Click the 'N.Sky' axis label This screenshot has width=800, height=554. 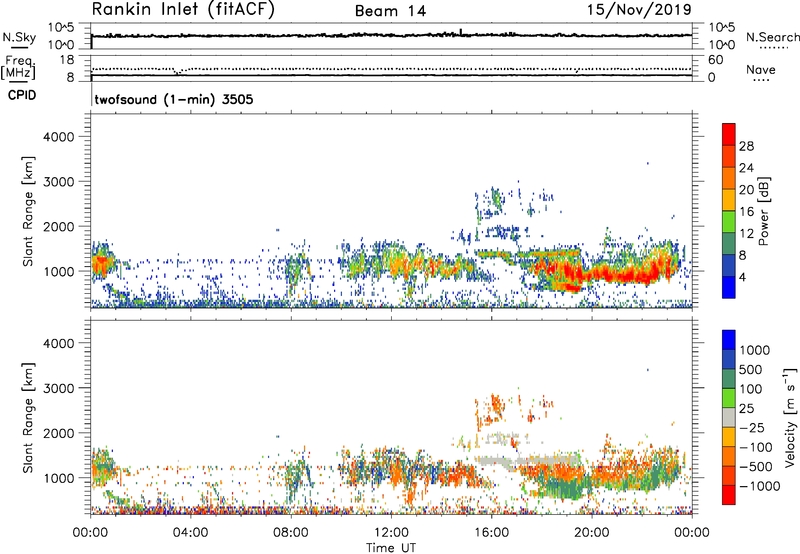coord(19,37)
